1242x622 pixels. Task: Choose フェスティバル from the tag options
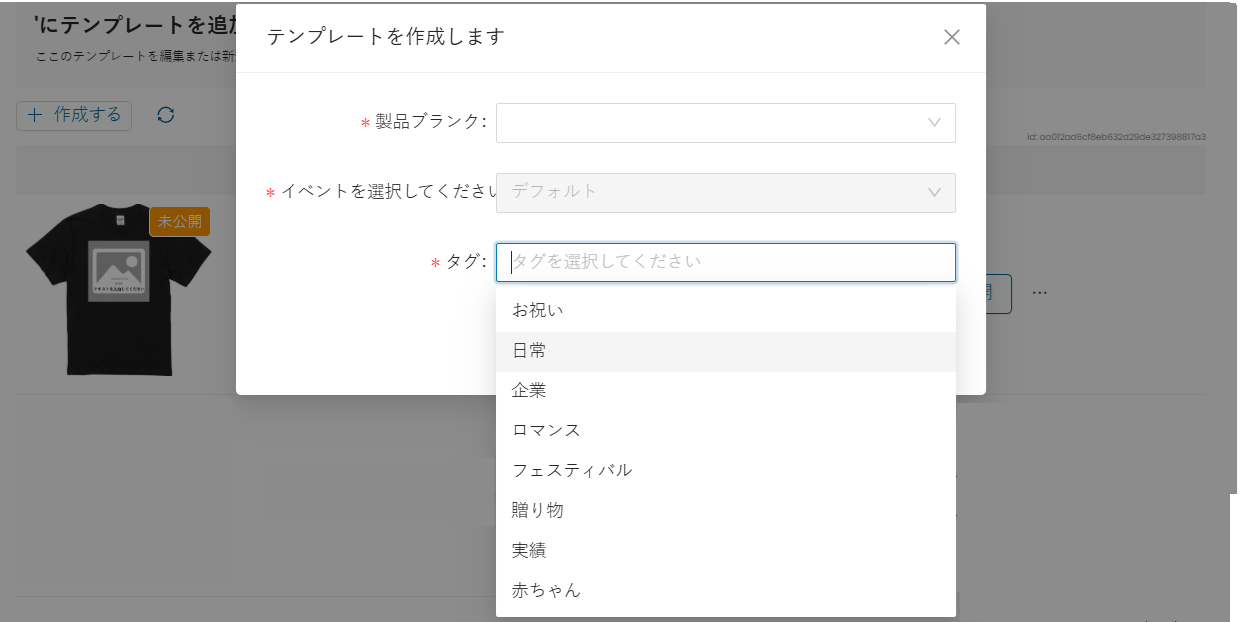coord(571,470)
